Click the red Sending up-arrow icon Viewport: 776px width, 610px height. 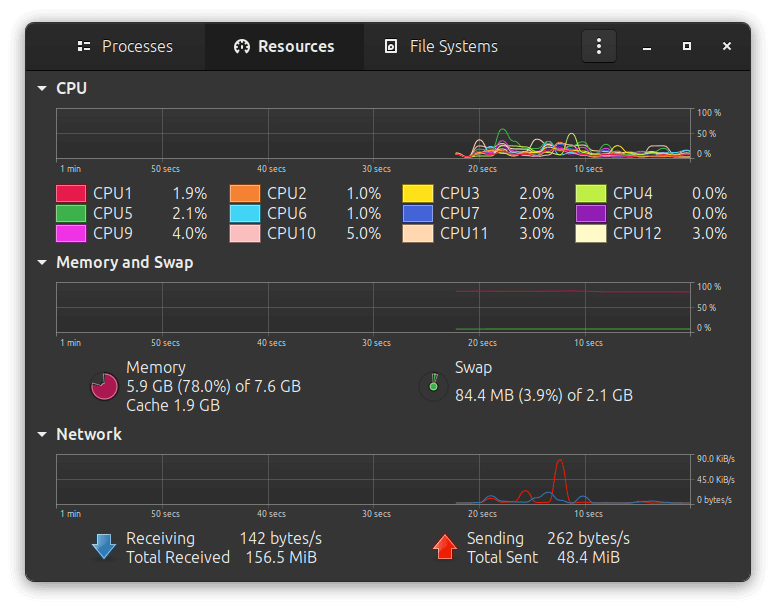(x=444, y=547)
